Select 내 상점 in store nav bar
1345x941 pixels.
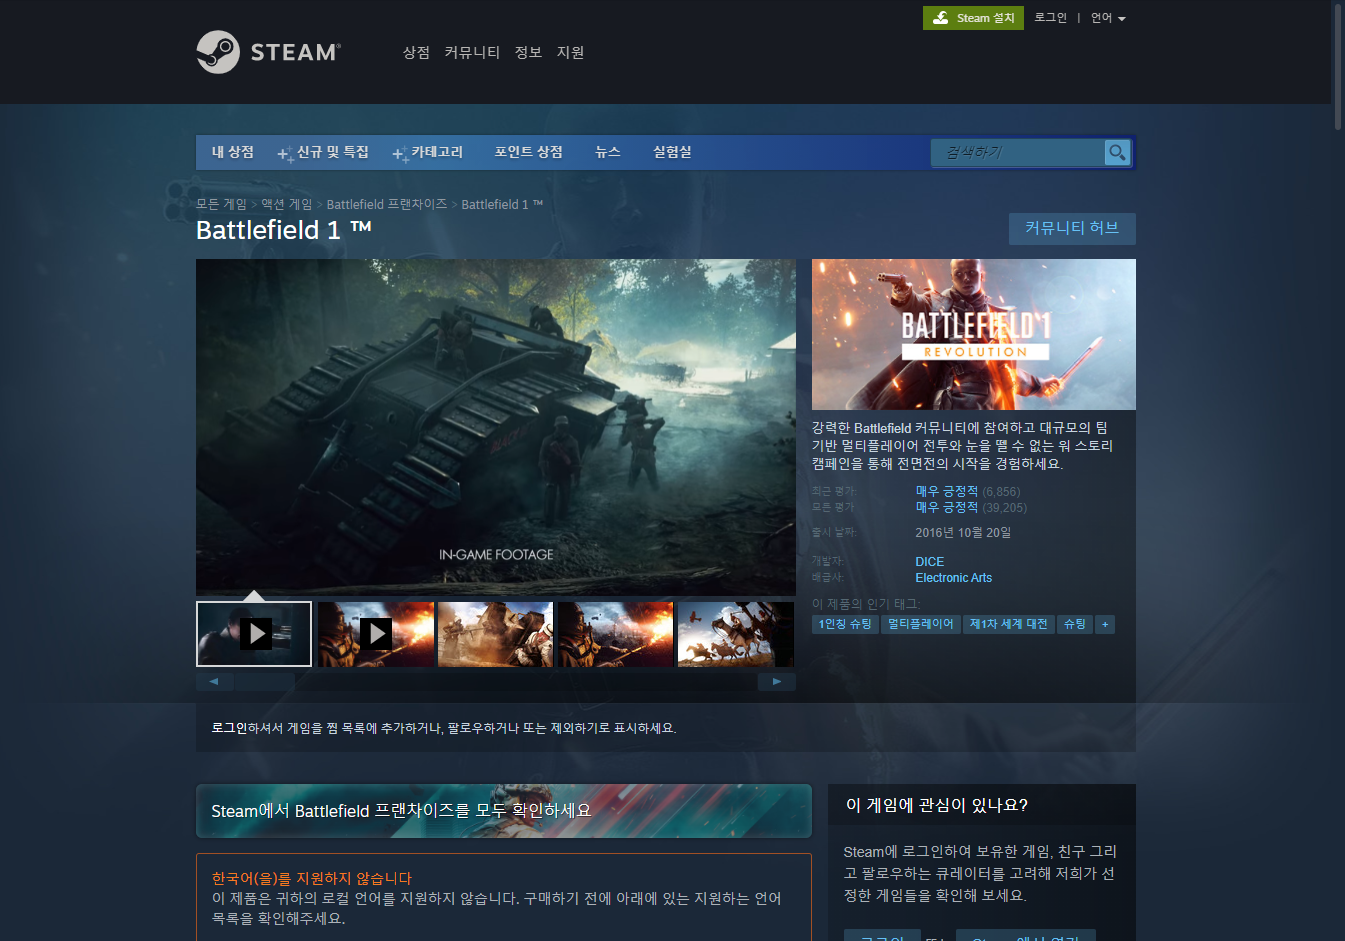(233, 152)
